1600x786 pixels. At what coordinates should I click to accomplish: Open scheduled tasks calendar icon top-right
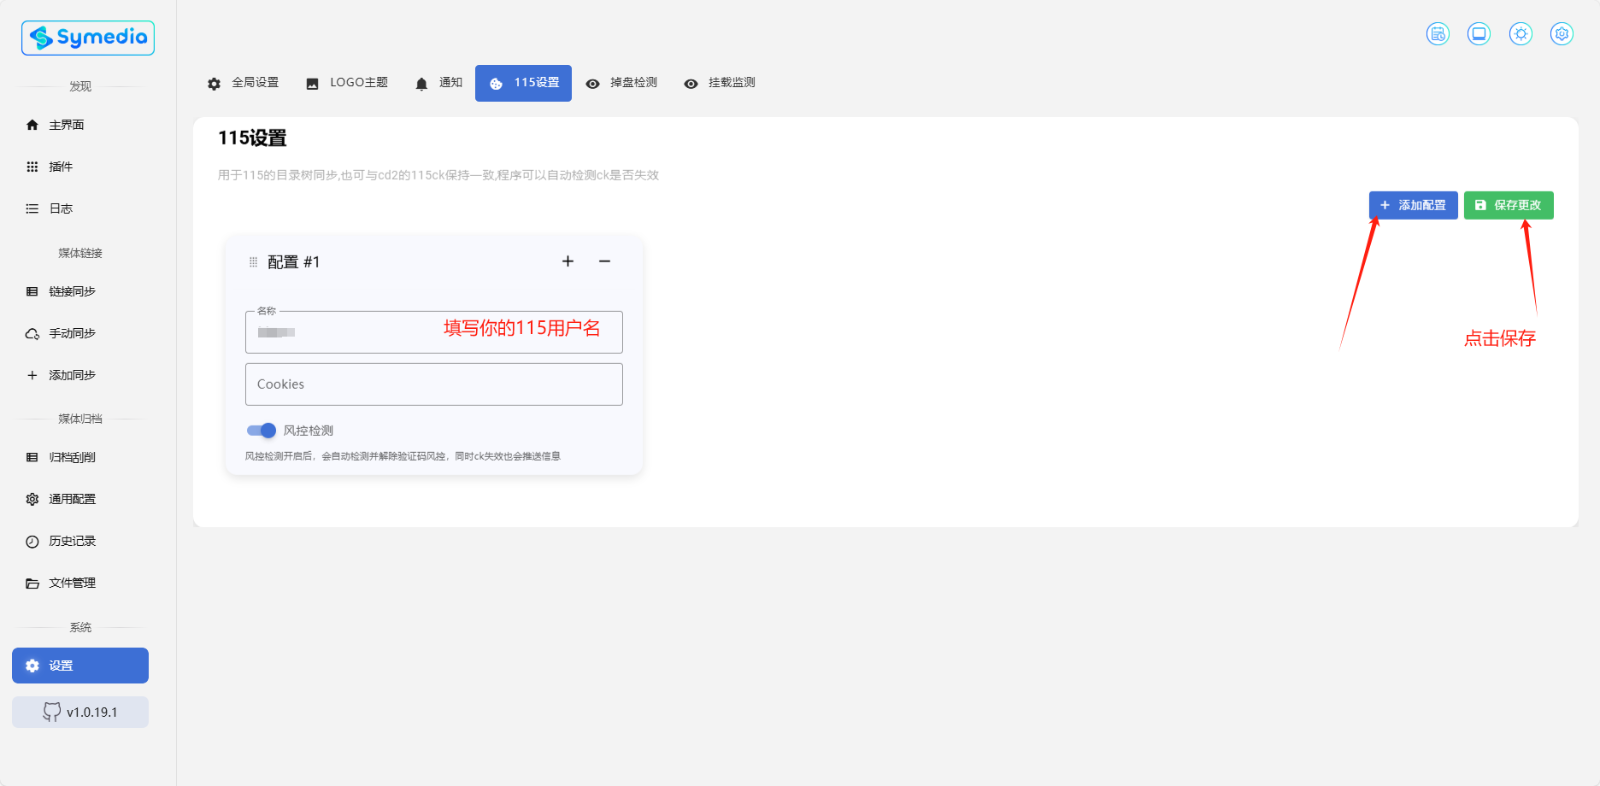[x=1438, y=34]
